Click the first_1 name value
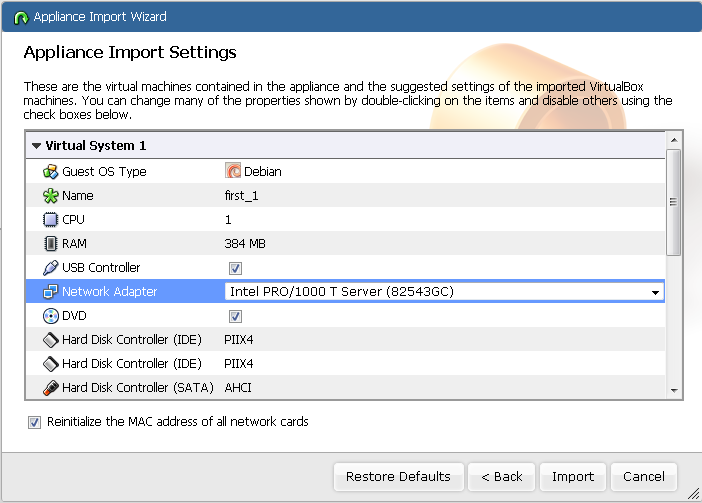Viewport: 702px width, 503px height. (241, 196)
